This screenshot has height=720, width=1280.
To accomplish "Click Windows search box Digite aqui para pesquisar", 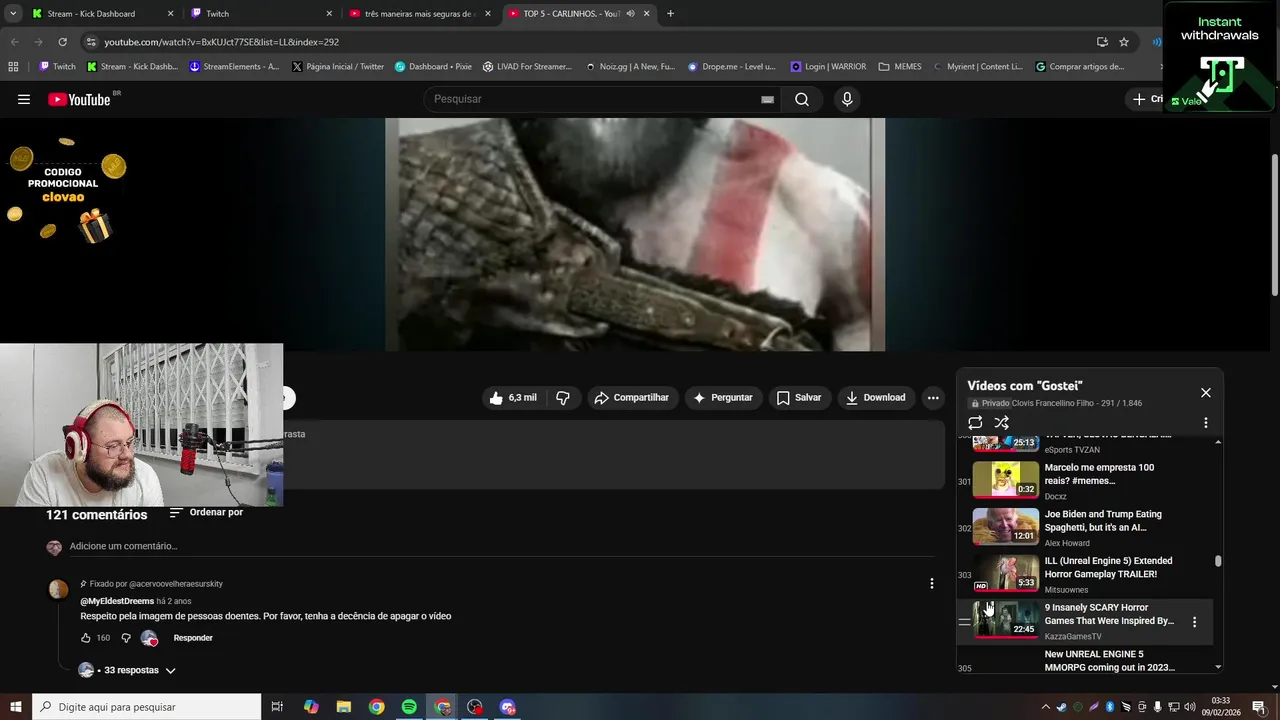I will pyautogui.click(x=147, y=707).
